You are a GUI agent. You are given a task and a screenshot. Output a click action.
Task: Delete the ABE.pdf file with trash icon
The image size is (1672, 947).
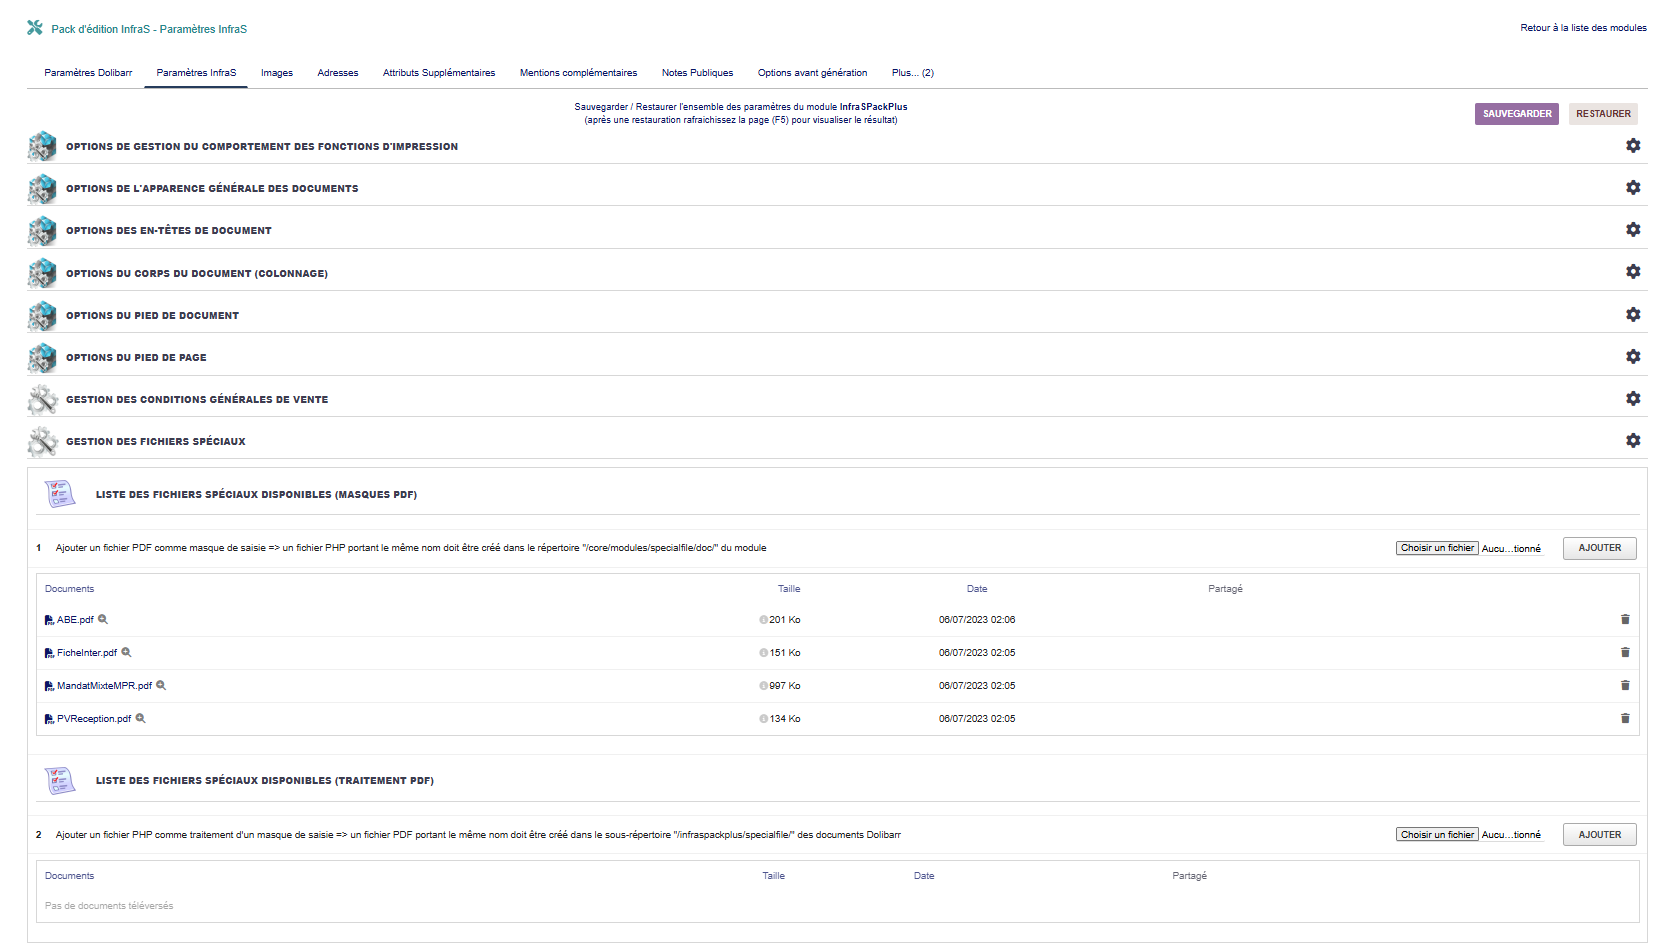coord(1625,620)
